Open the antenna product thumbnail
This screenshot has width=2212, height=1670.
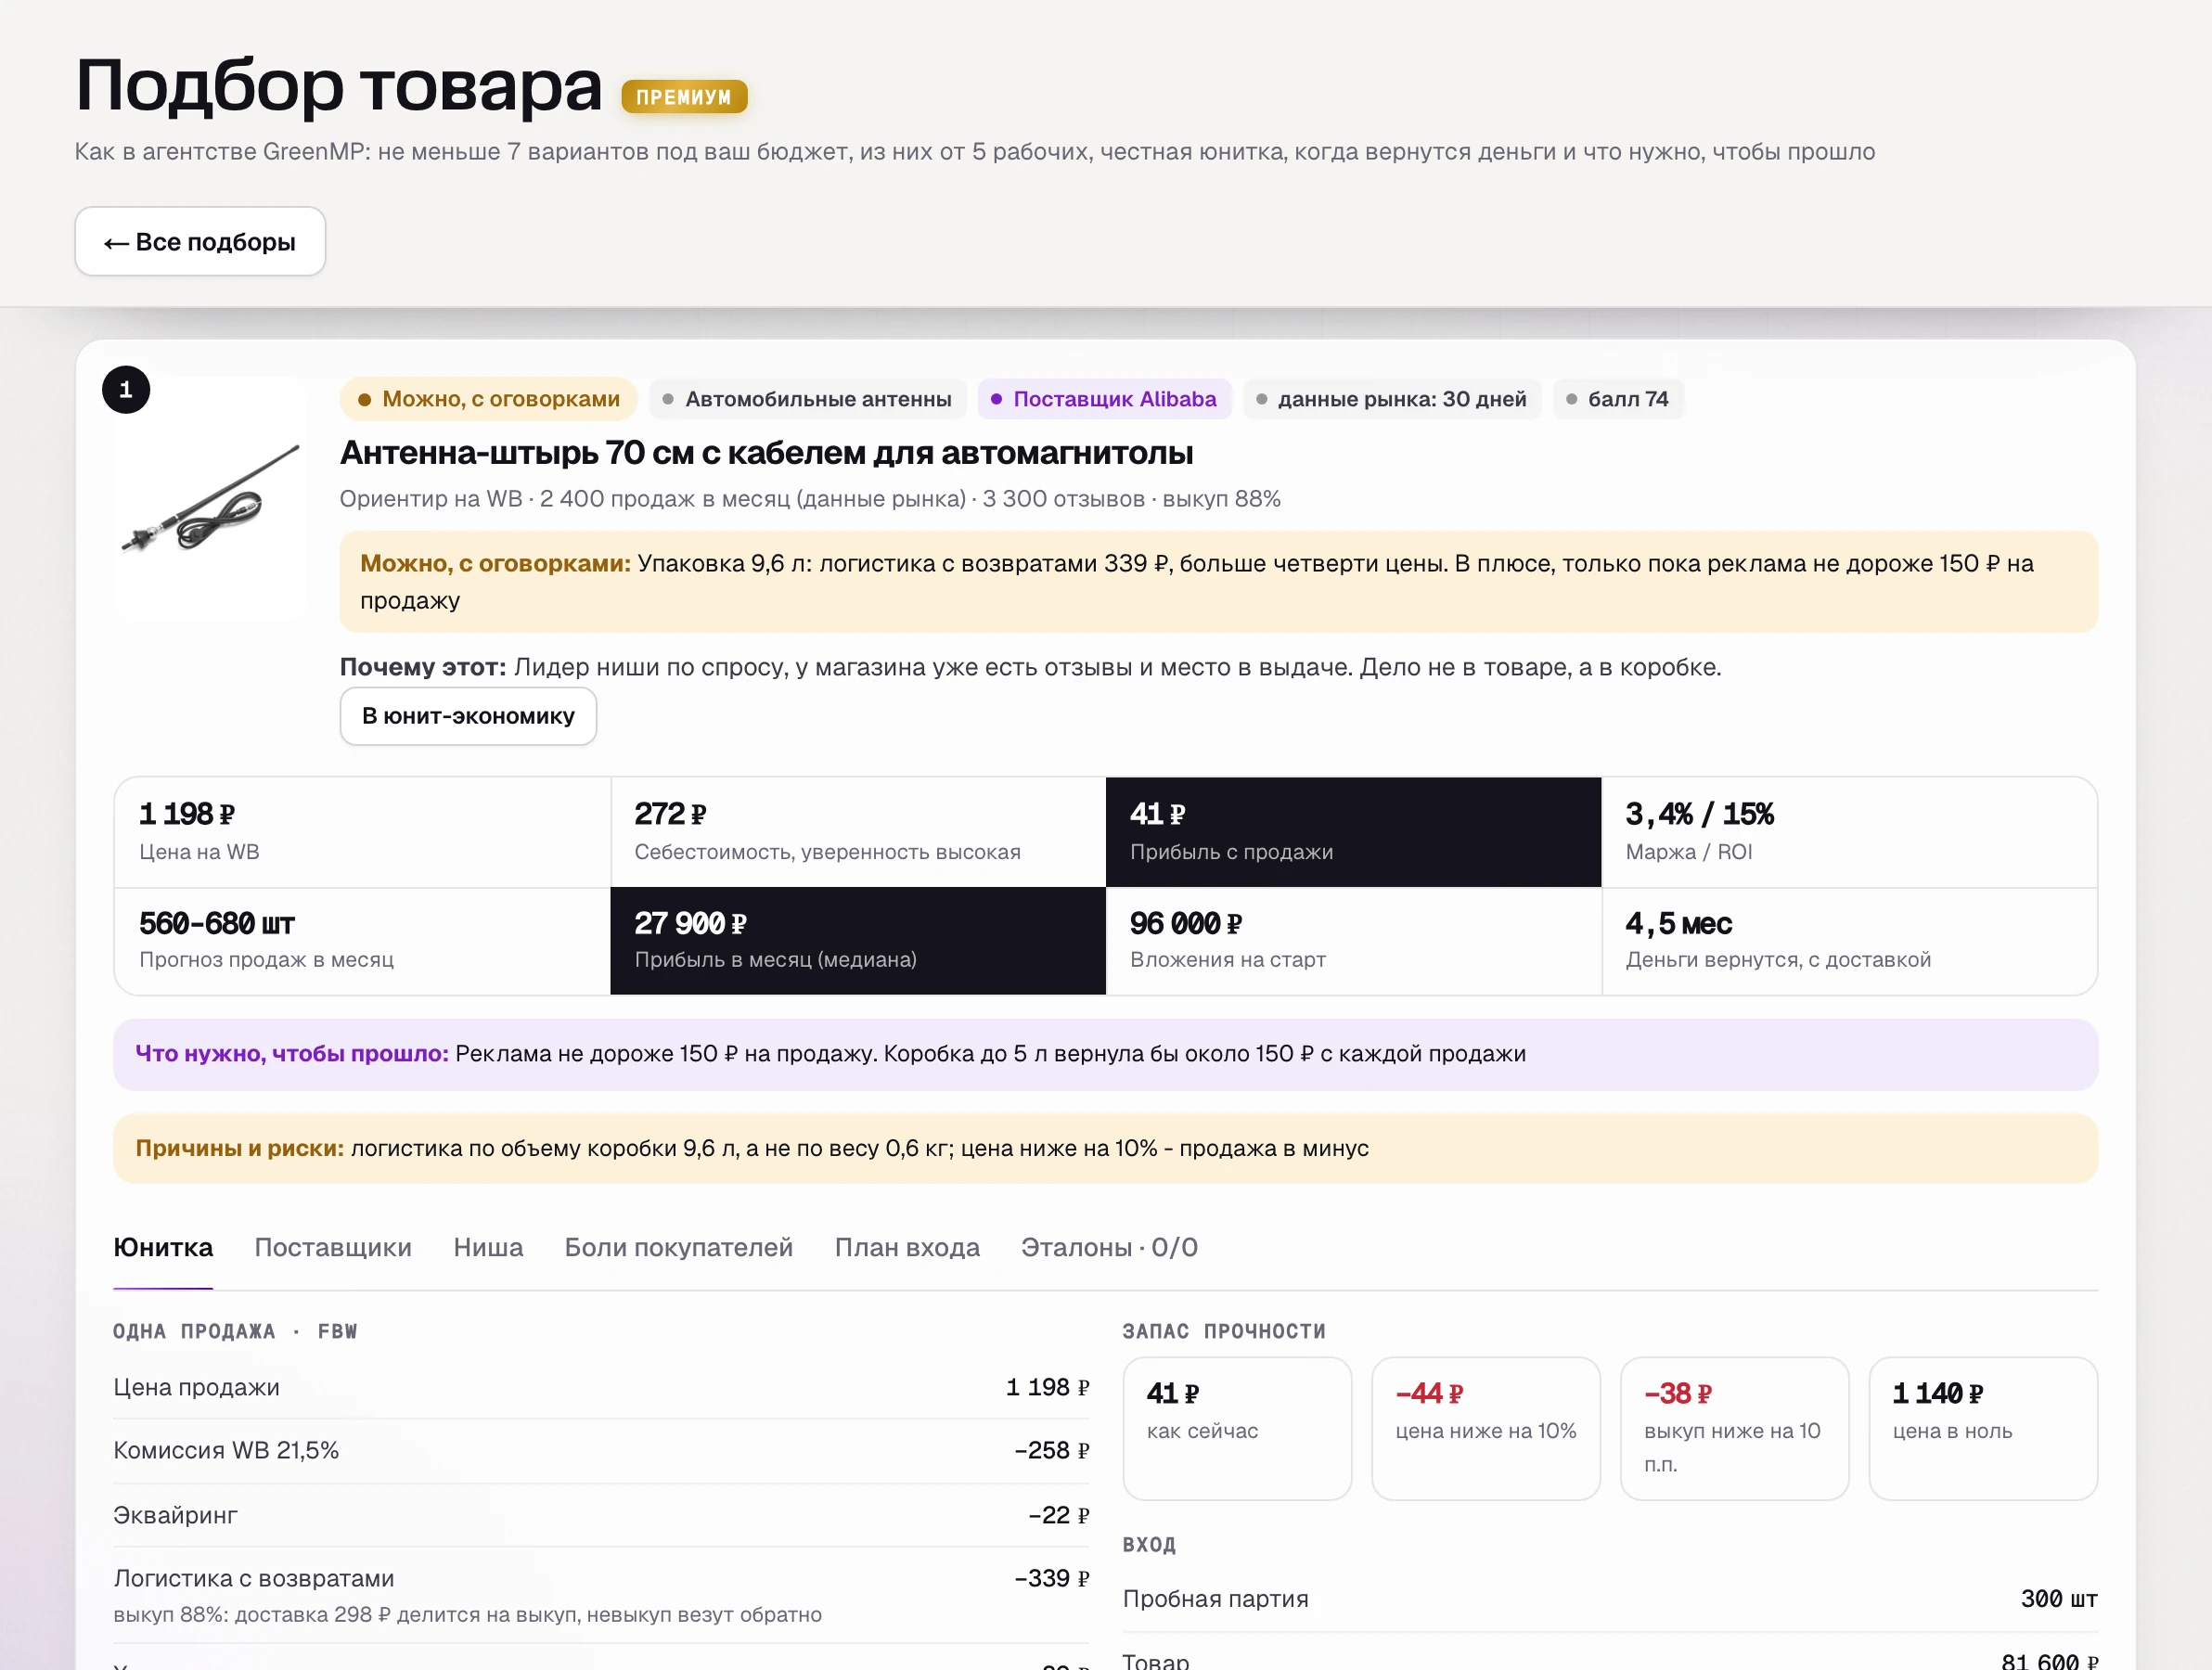[x=211, y=499]
